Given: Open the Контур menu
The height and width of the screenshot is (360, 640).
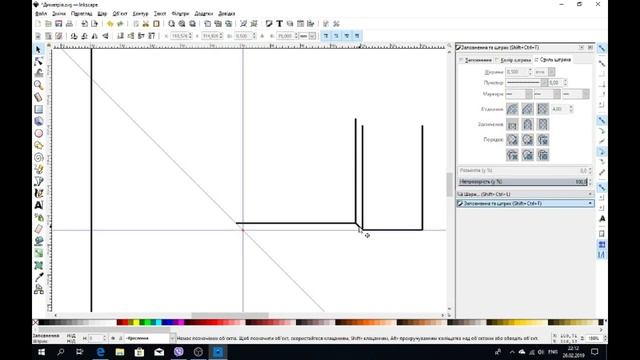Looking at the screenshot, I should tap(140, 13).
